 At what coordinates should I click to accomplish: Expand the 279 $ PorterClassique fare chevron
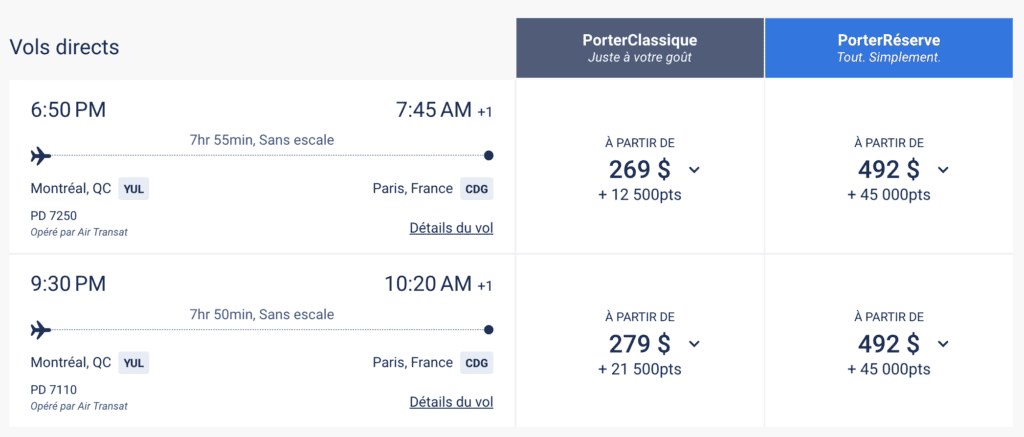694,344
